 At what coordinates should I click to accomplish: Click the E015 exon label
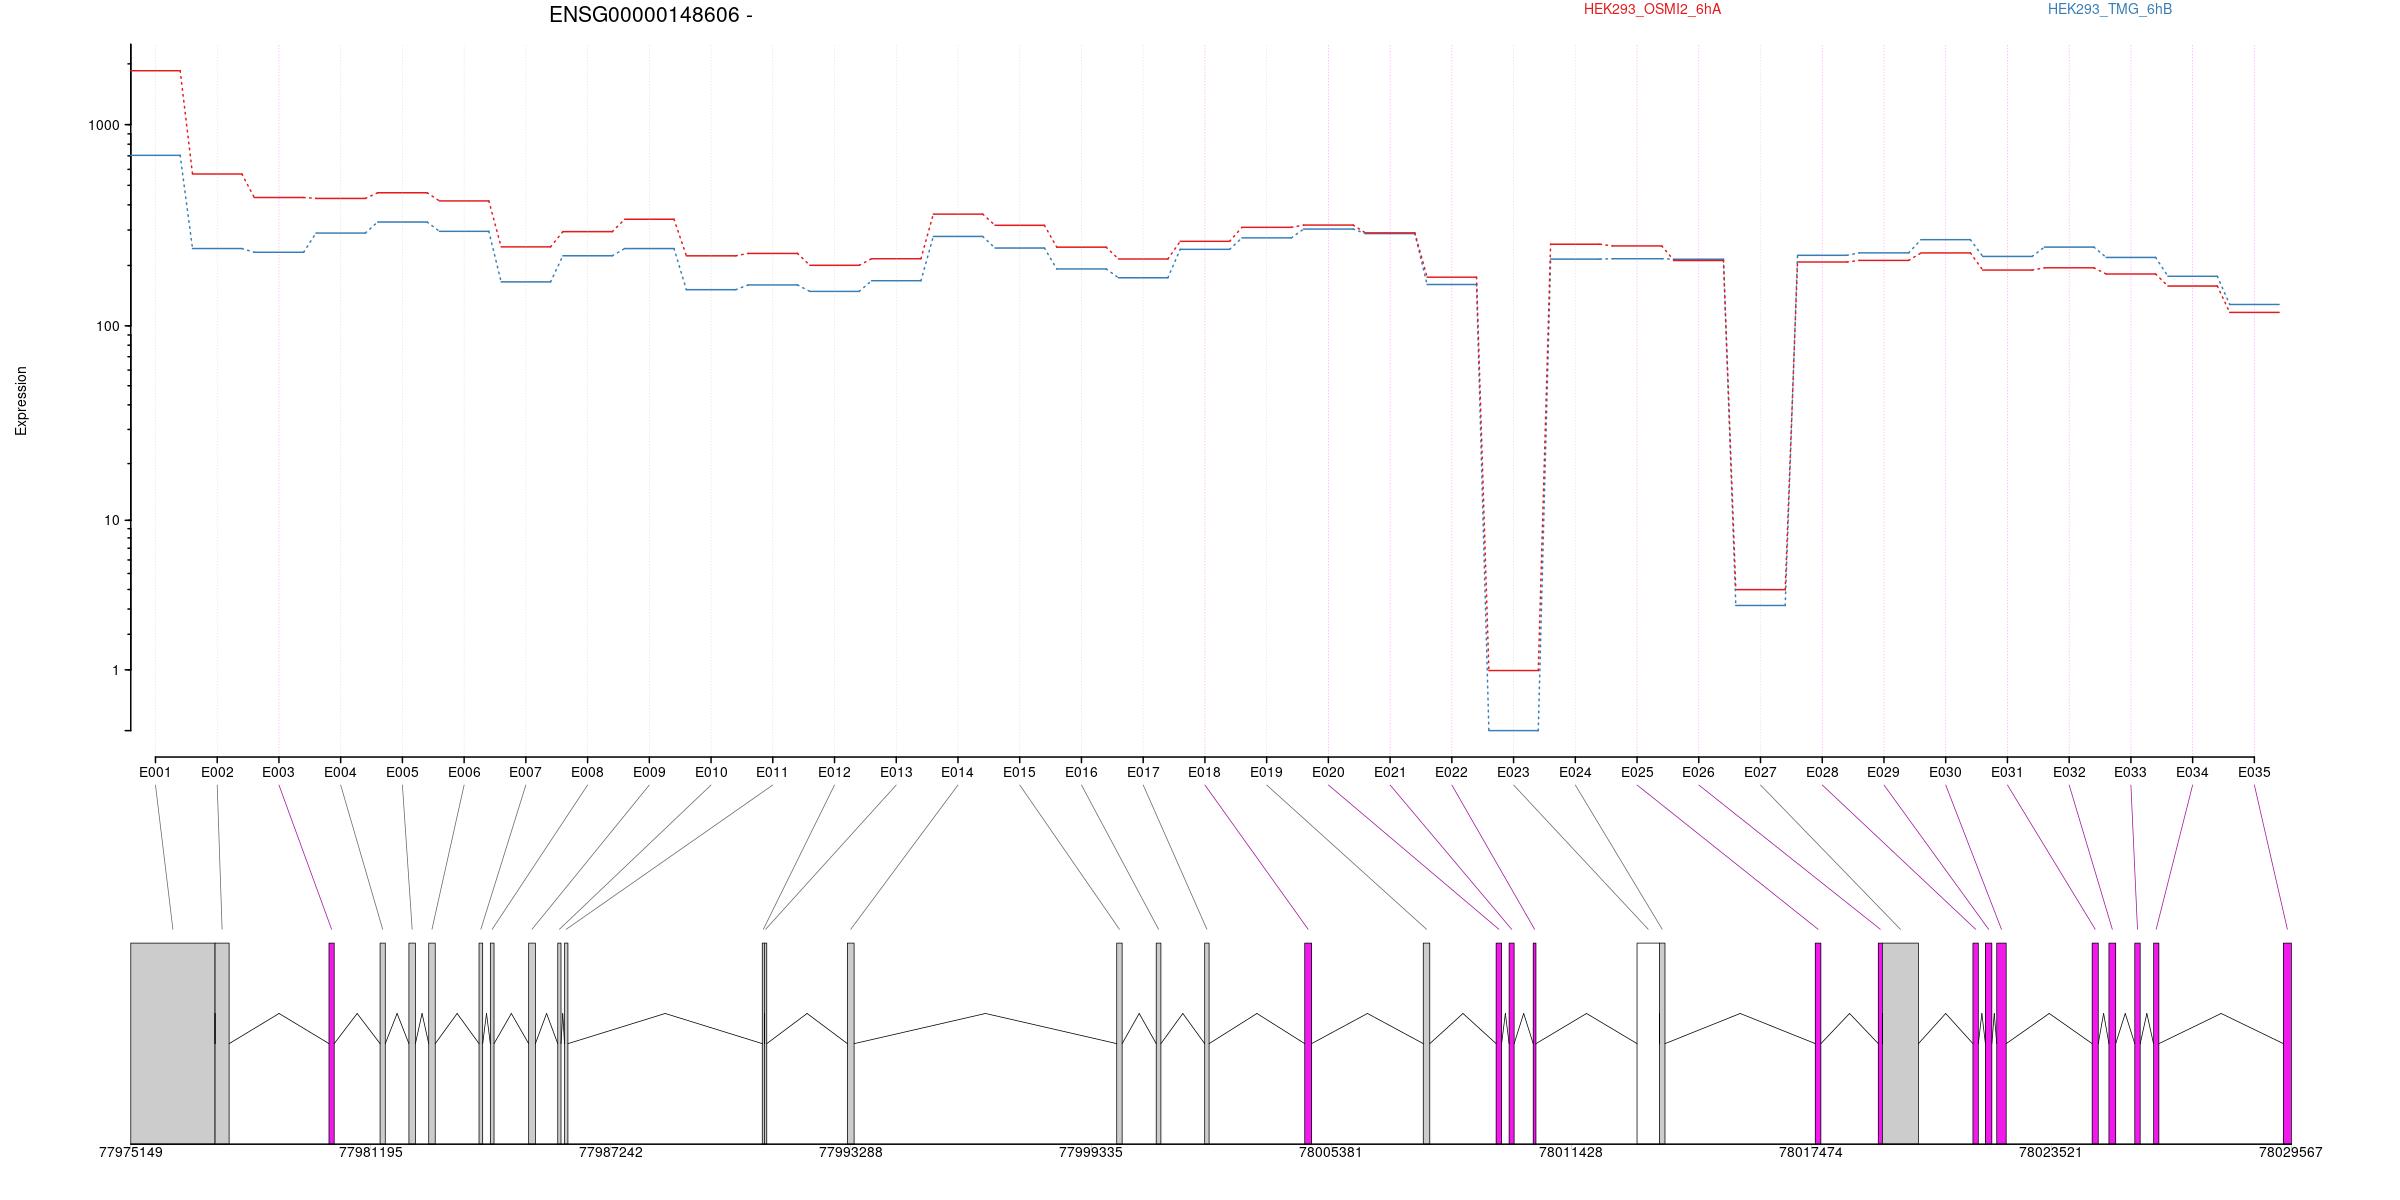coord(1019,772)
